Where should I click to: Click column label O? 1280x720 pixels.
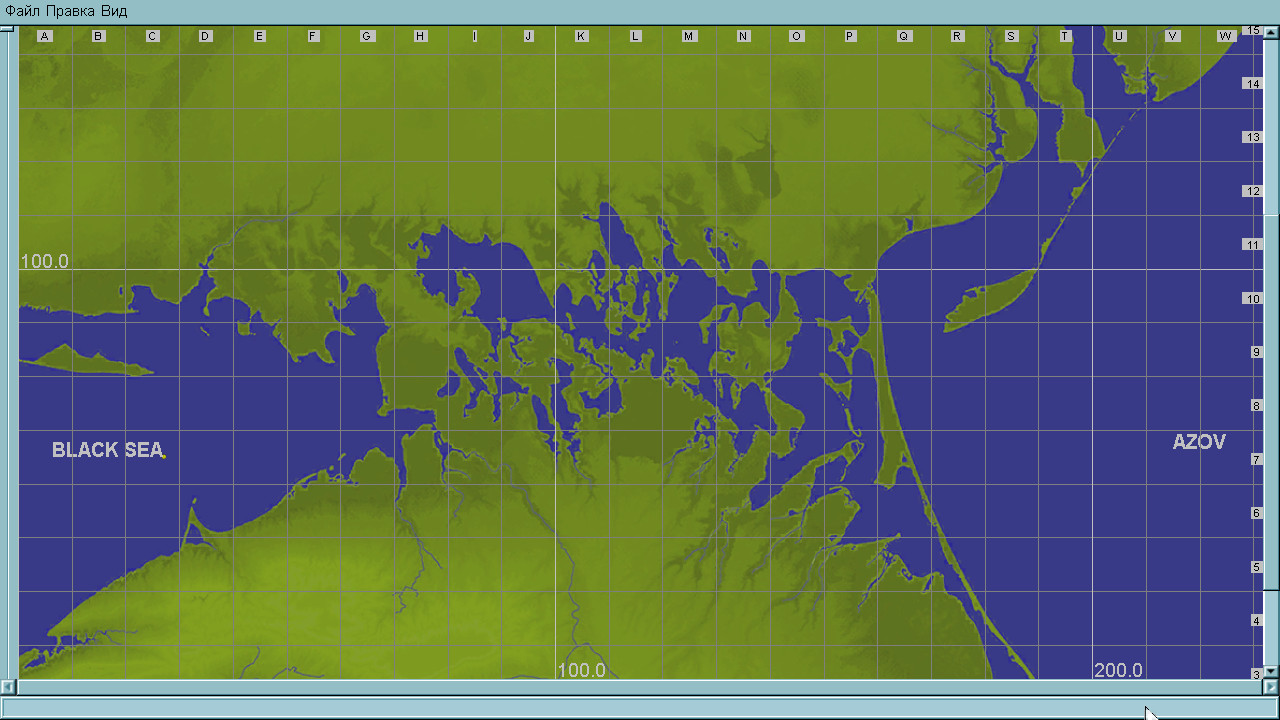(796, 36)
